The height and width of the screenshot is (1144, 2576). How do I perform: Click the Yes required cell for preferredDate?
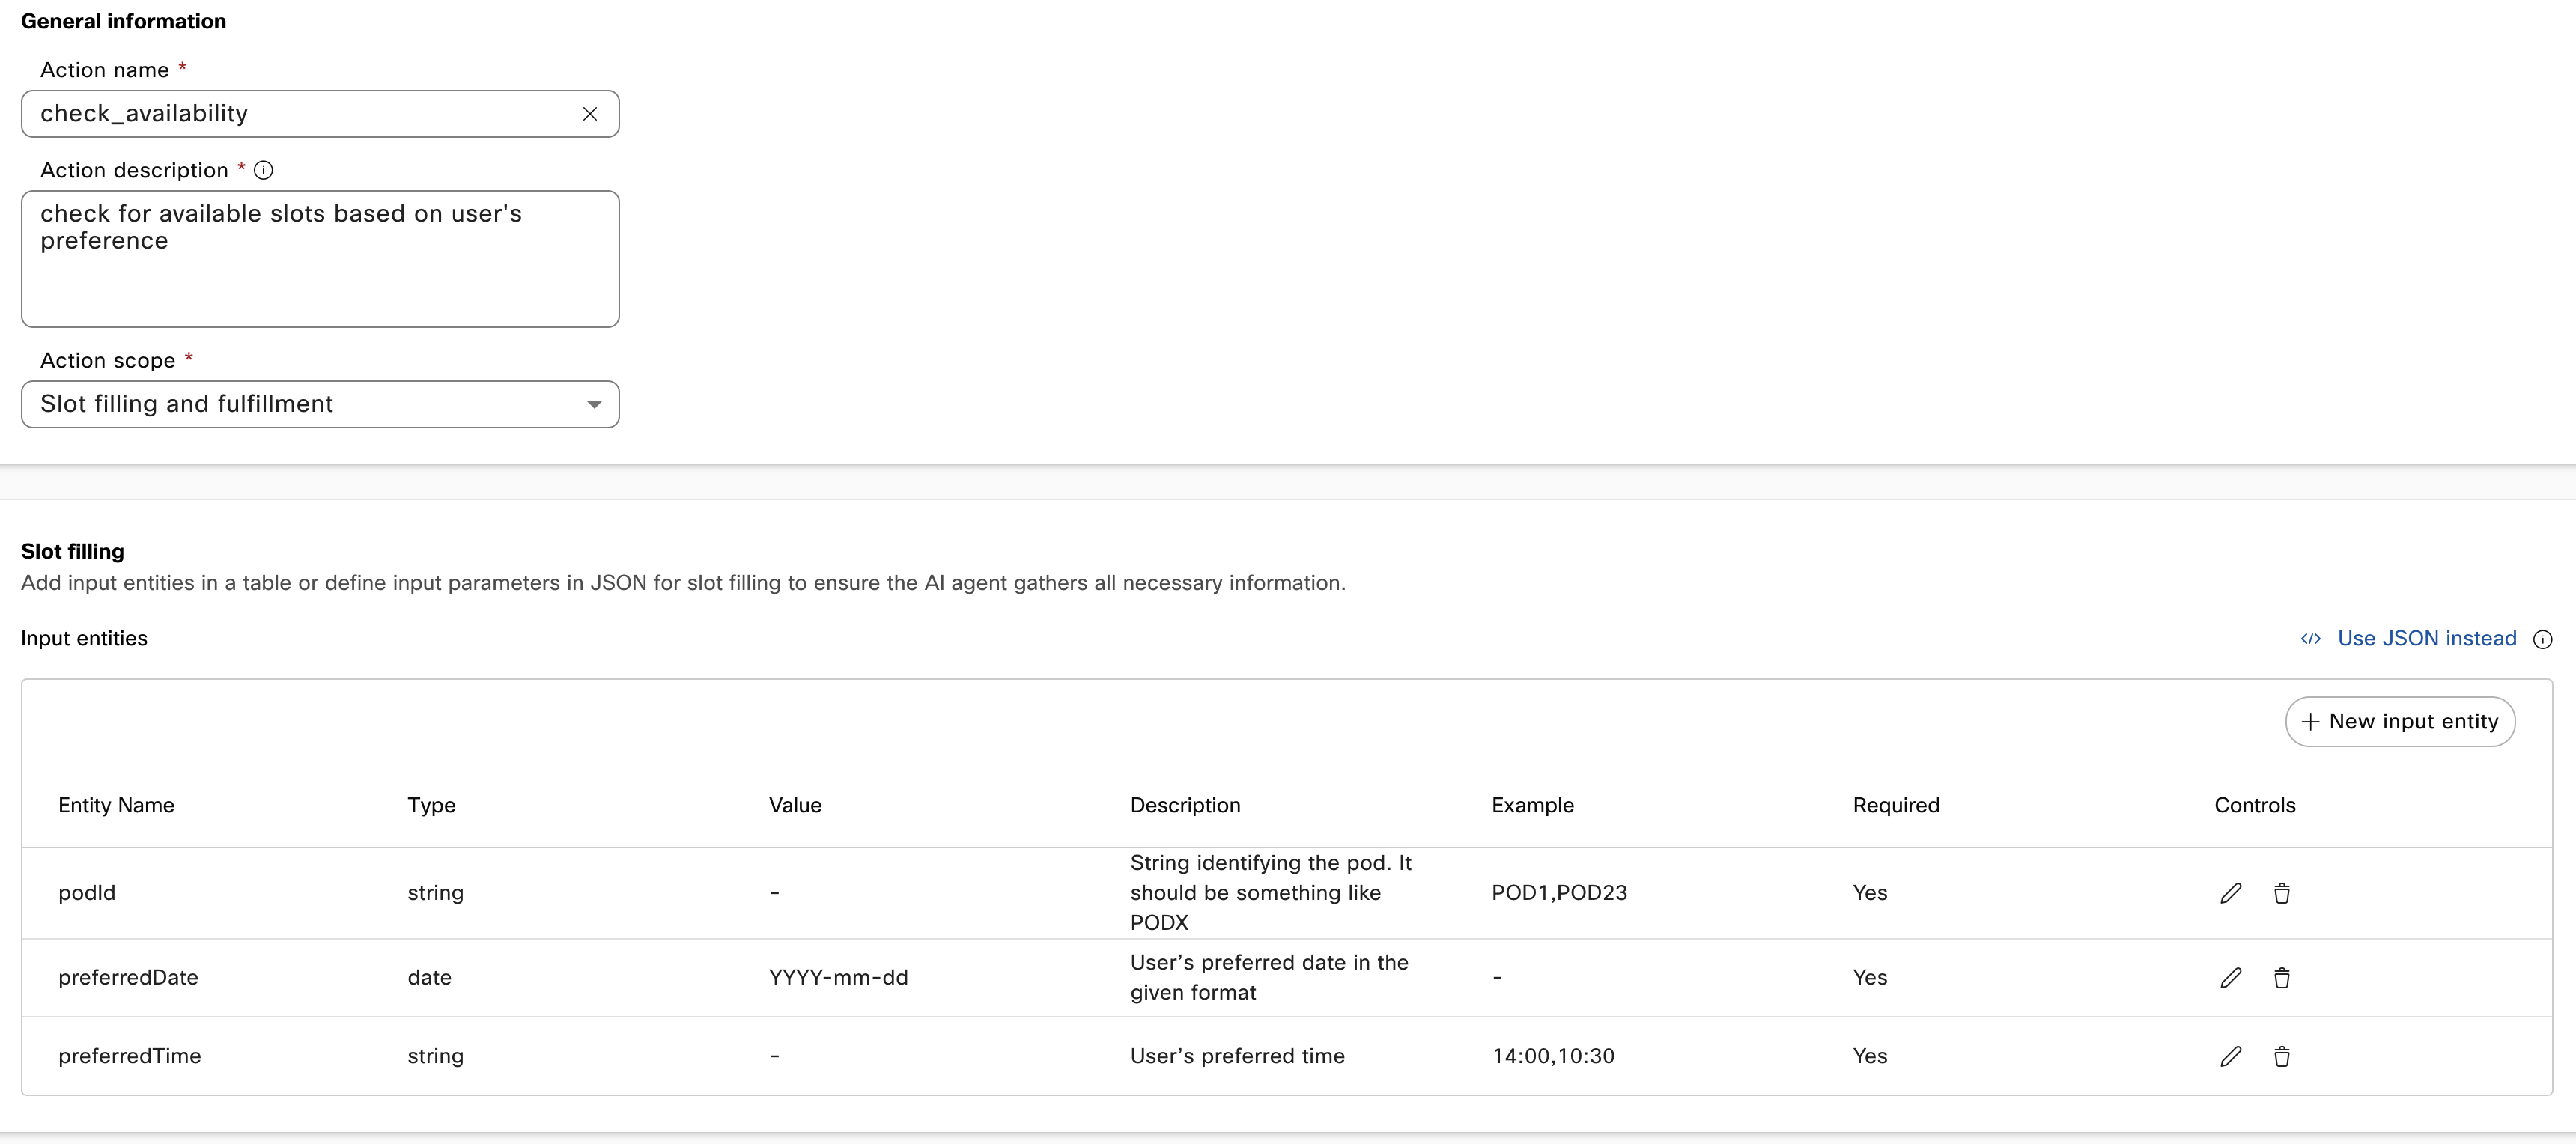pyautogui.click(x=1869, y=978)
